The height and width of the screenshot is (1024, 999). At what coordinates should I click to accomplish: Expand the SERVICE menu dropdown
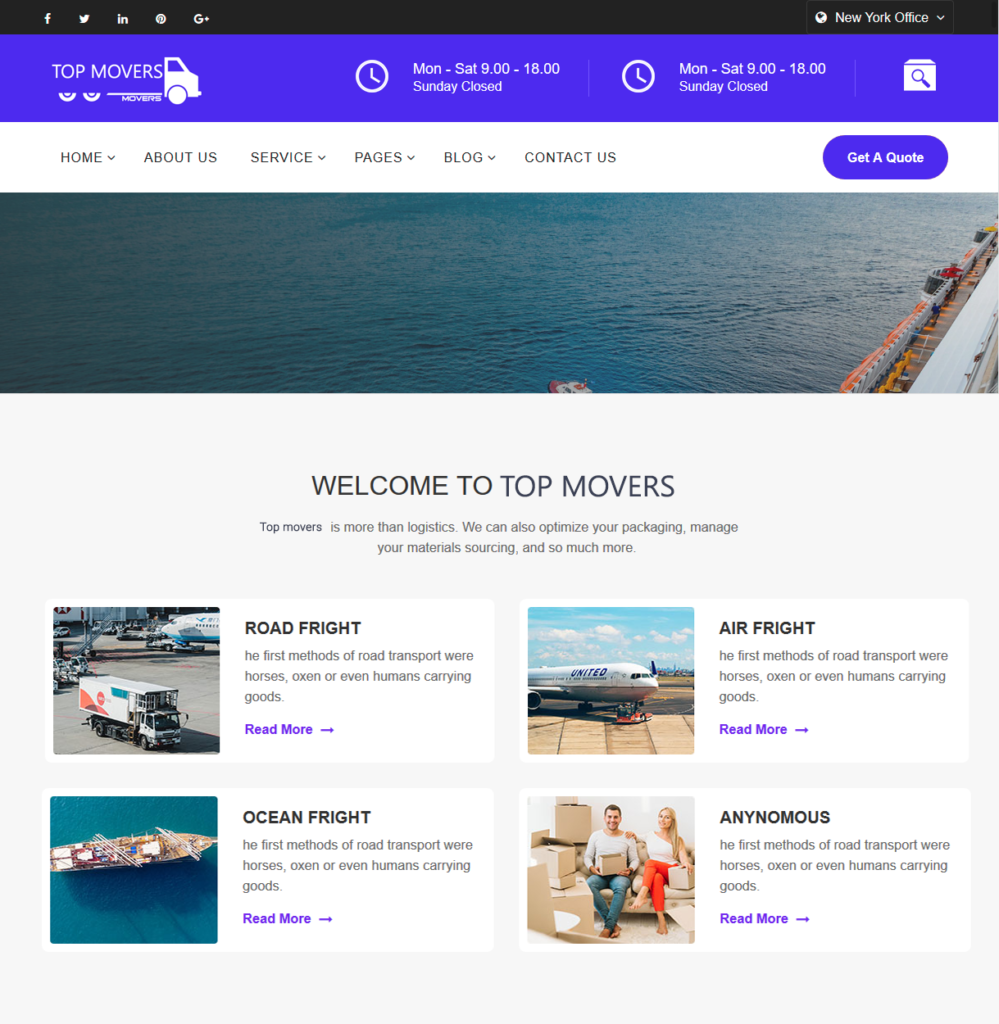(x=288, y=157)
